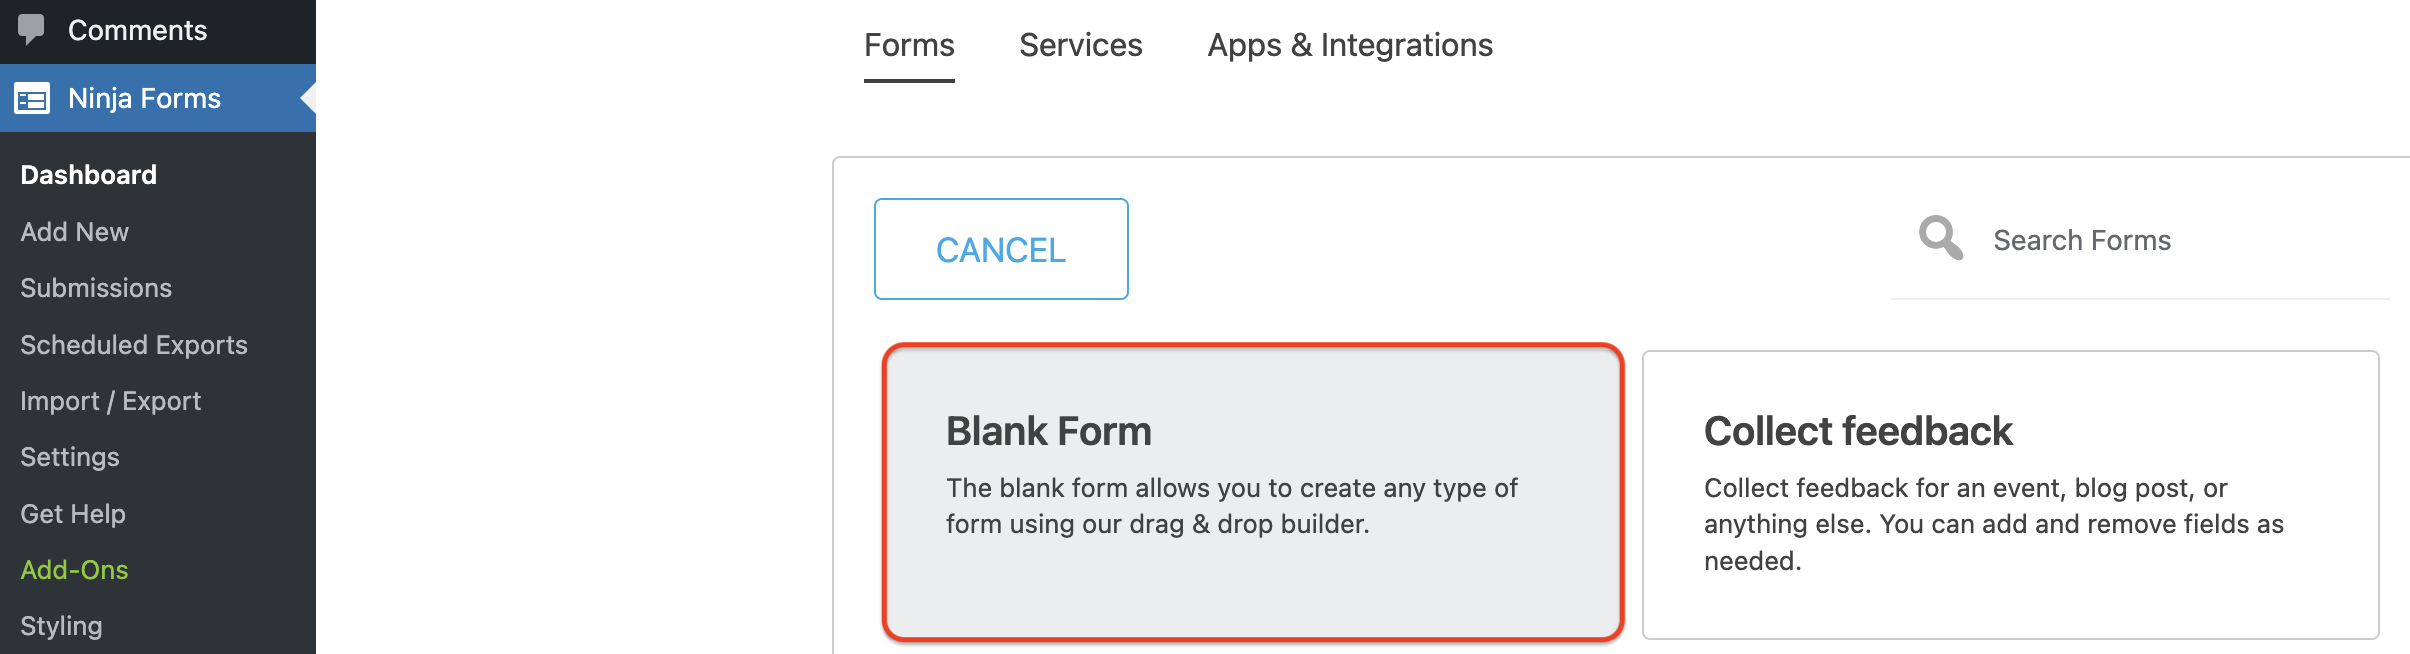Switch to the Services tab
Viewport: 2410px width, 654px height.
1080,45
